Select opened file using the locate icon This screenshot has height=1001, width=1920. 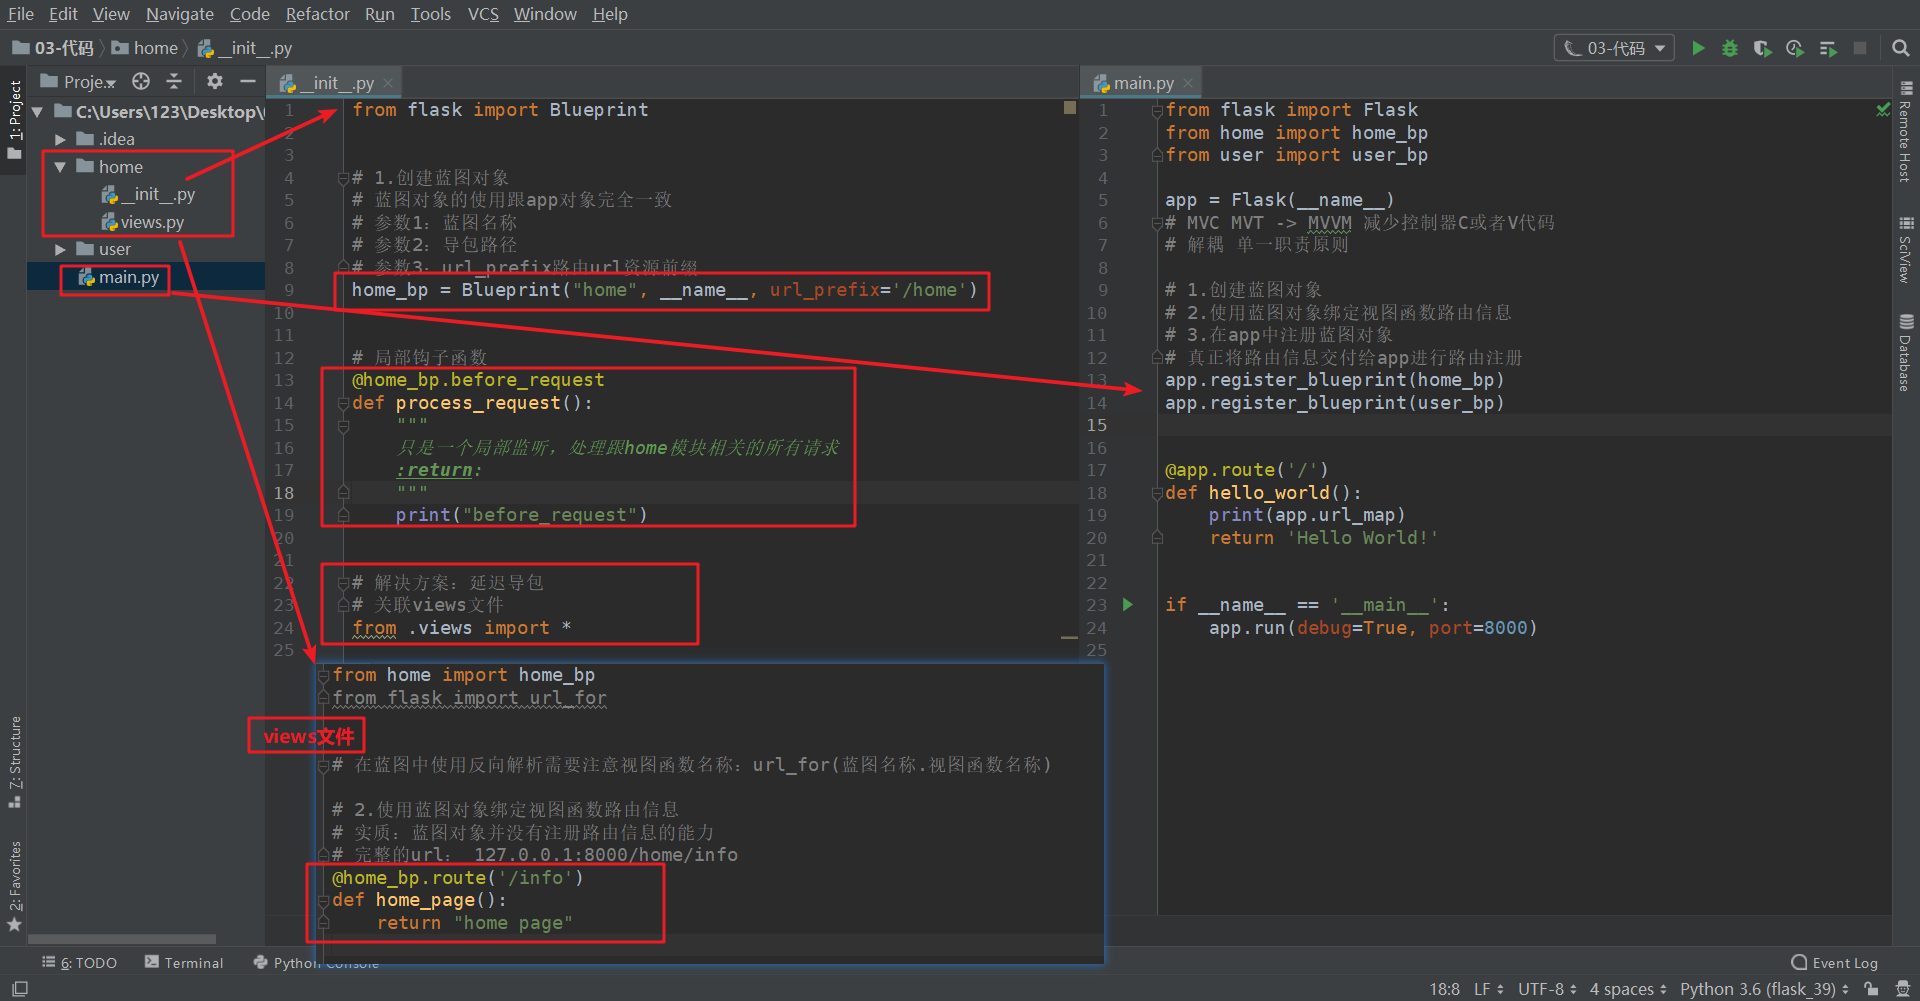pyautogui.click(x=140, y=81)
